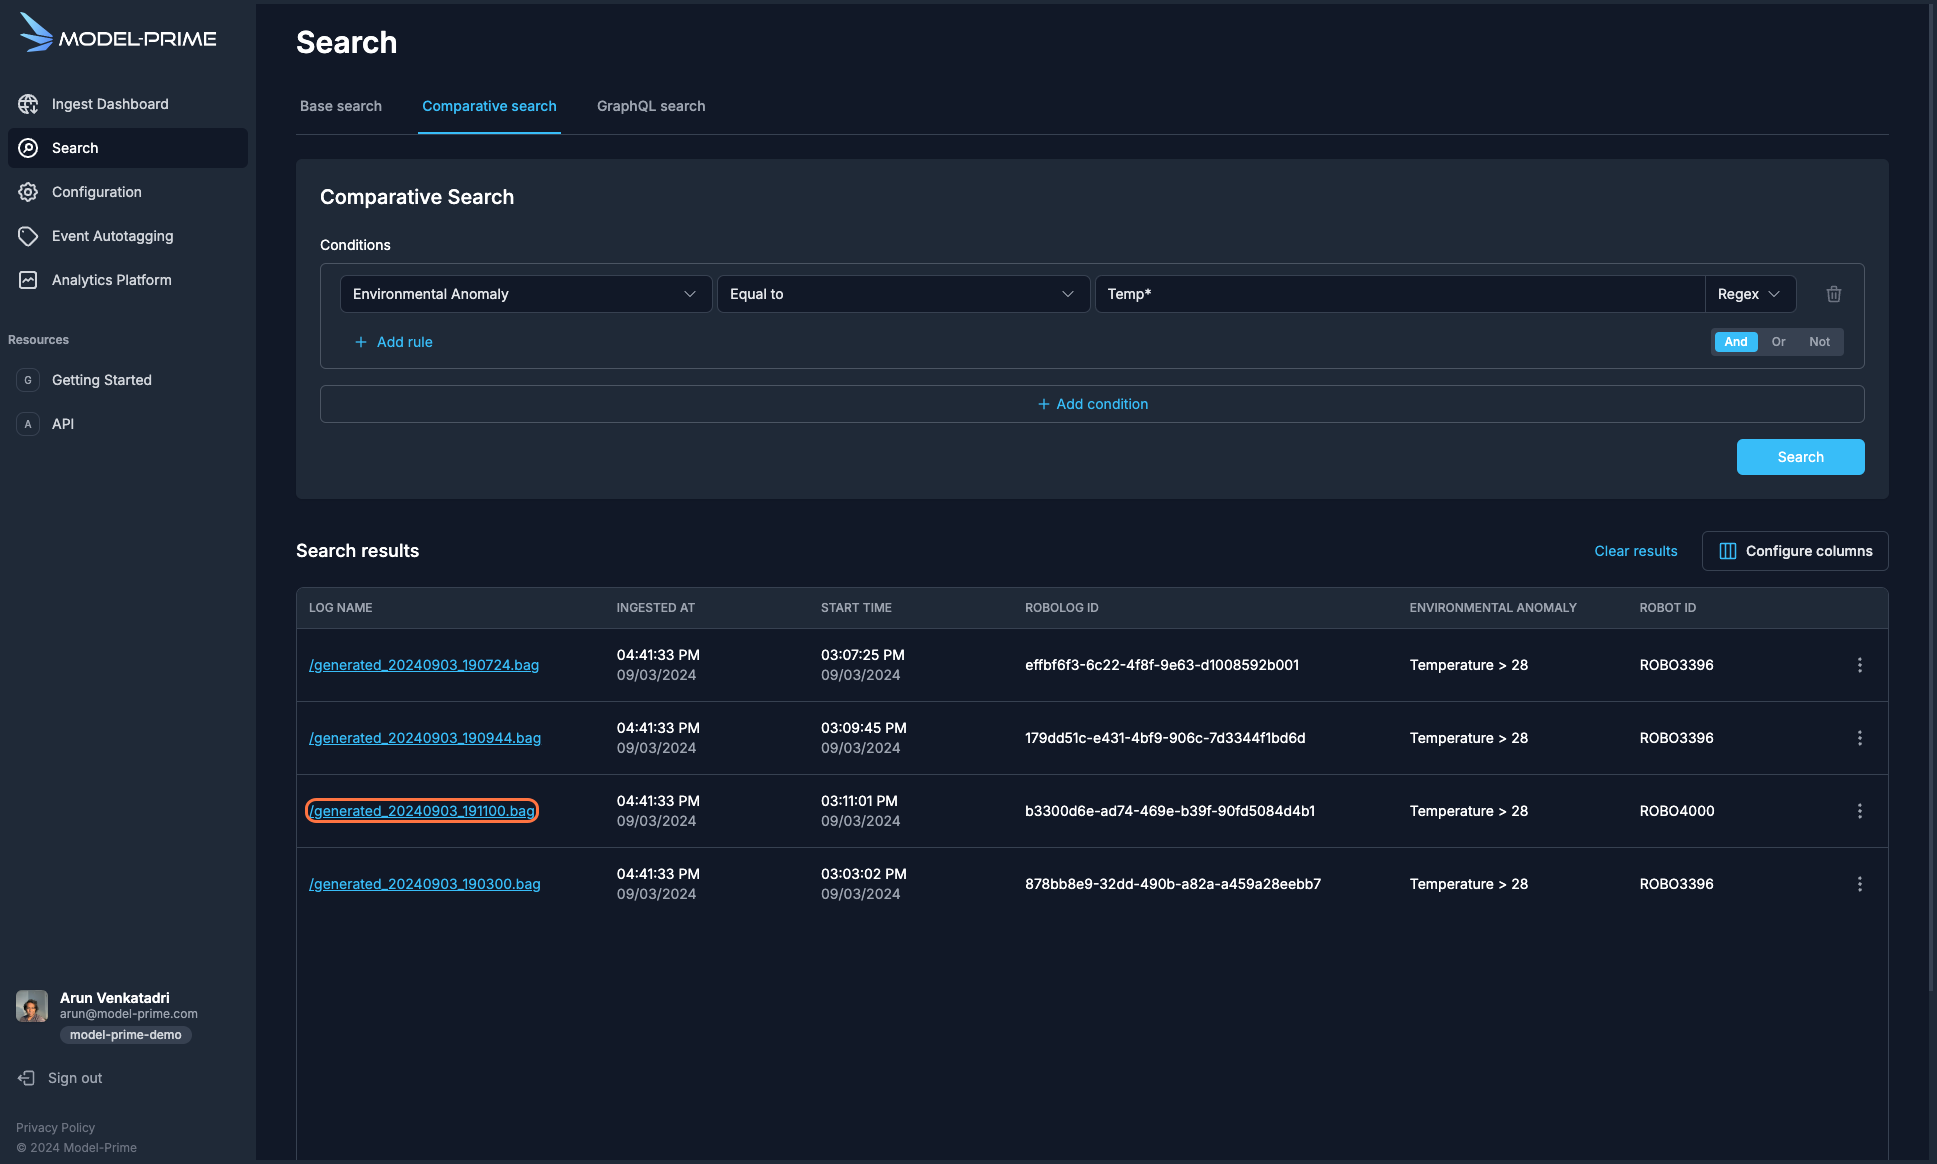Open Ingest Dashboard in the sidebar
Viewport: 1937px width, 1164px height.
[x=128, y=104]
